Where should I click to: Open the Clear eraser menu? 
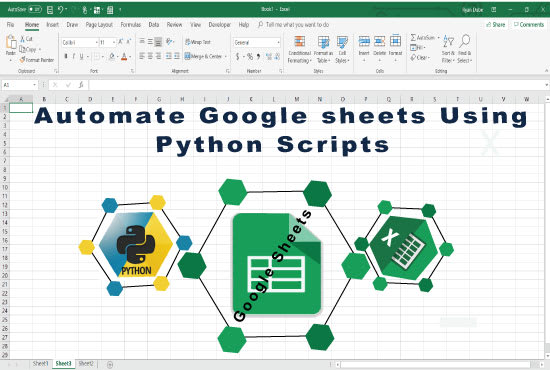tap(420, 58)
